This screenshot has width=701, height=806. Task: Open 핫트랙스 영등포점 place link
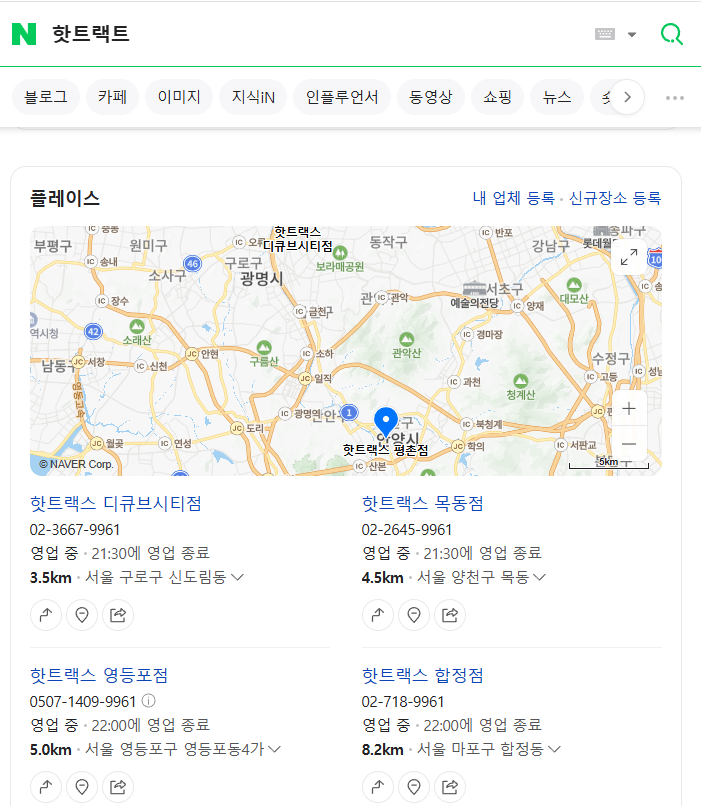point(99,675)
